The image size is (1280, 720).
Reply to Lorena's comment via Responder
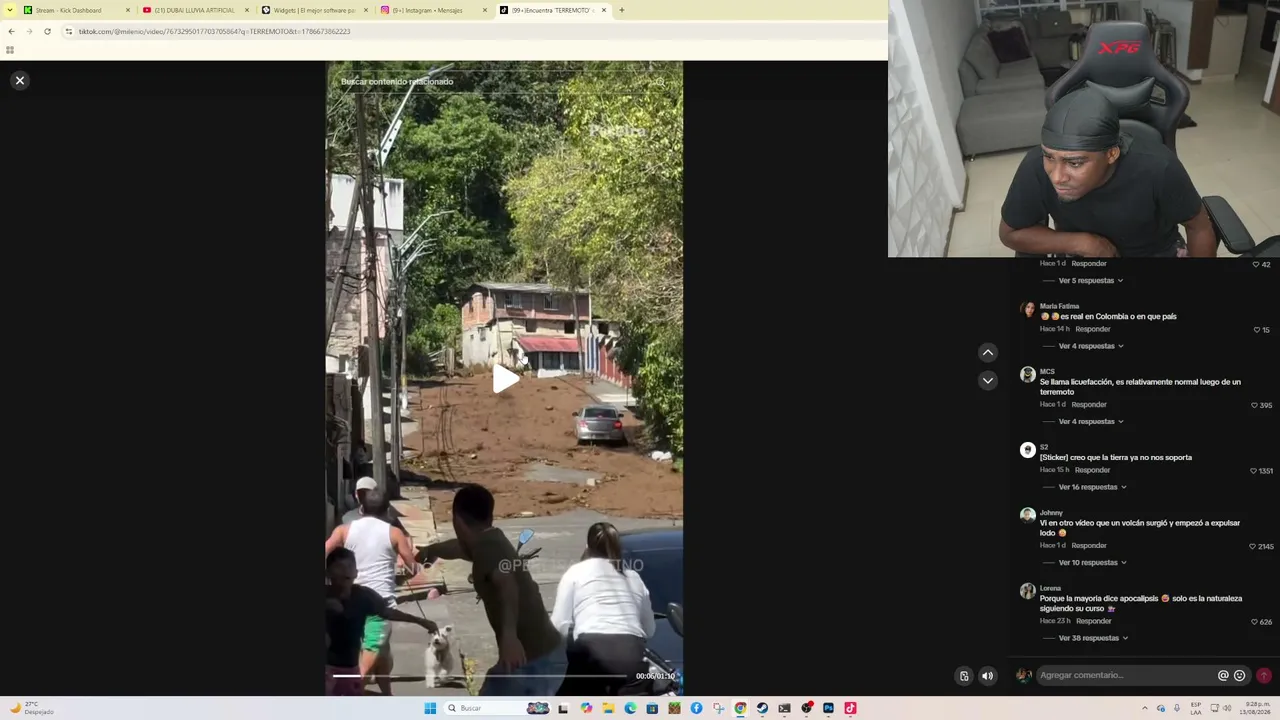click(1094, 621)
